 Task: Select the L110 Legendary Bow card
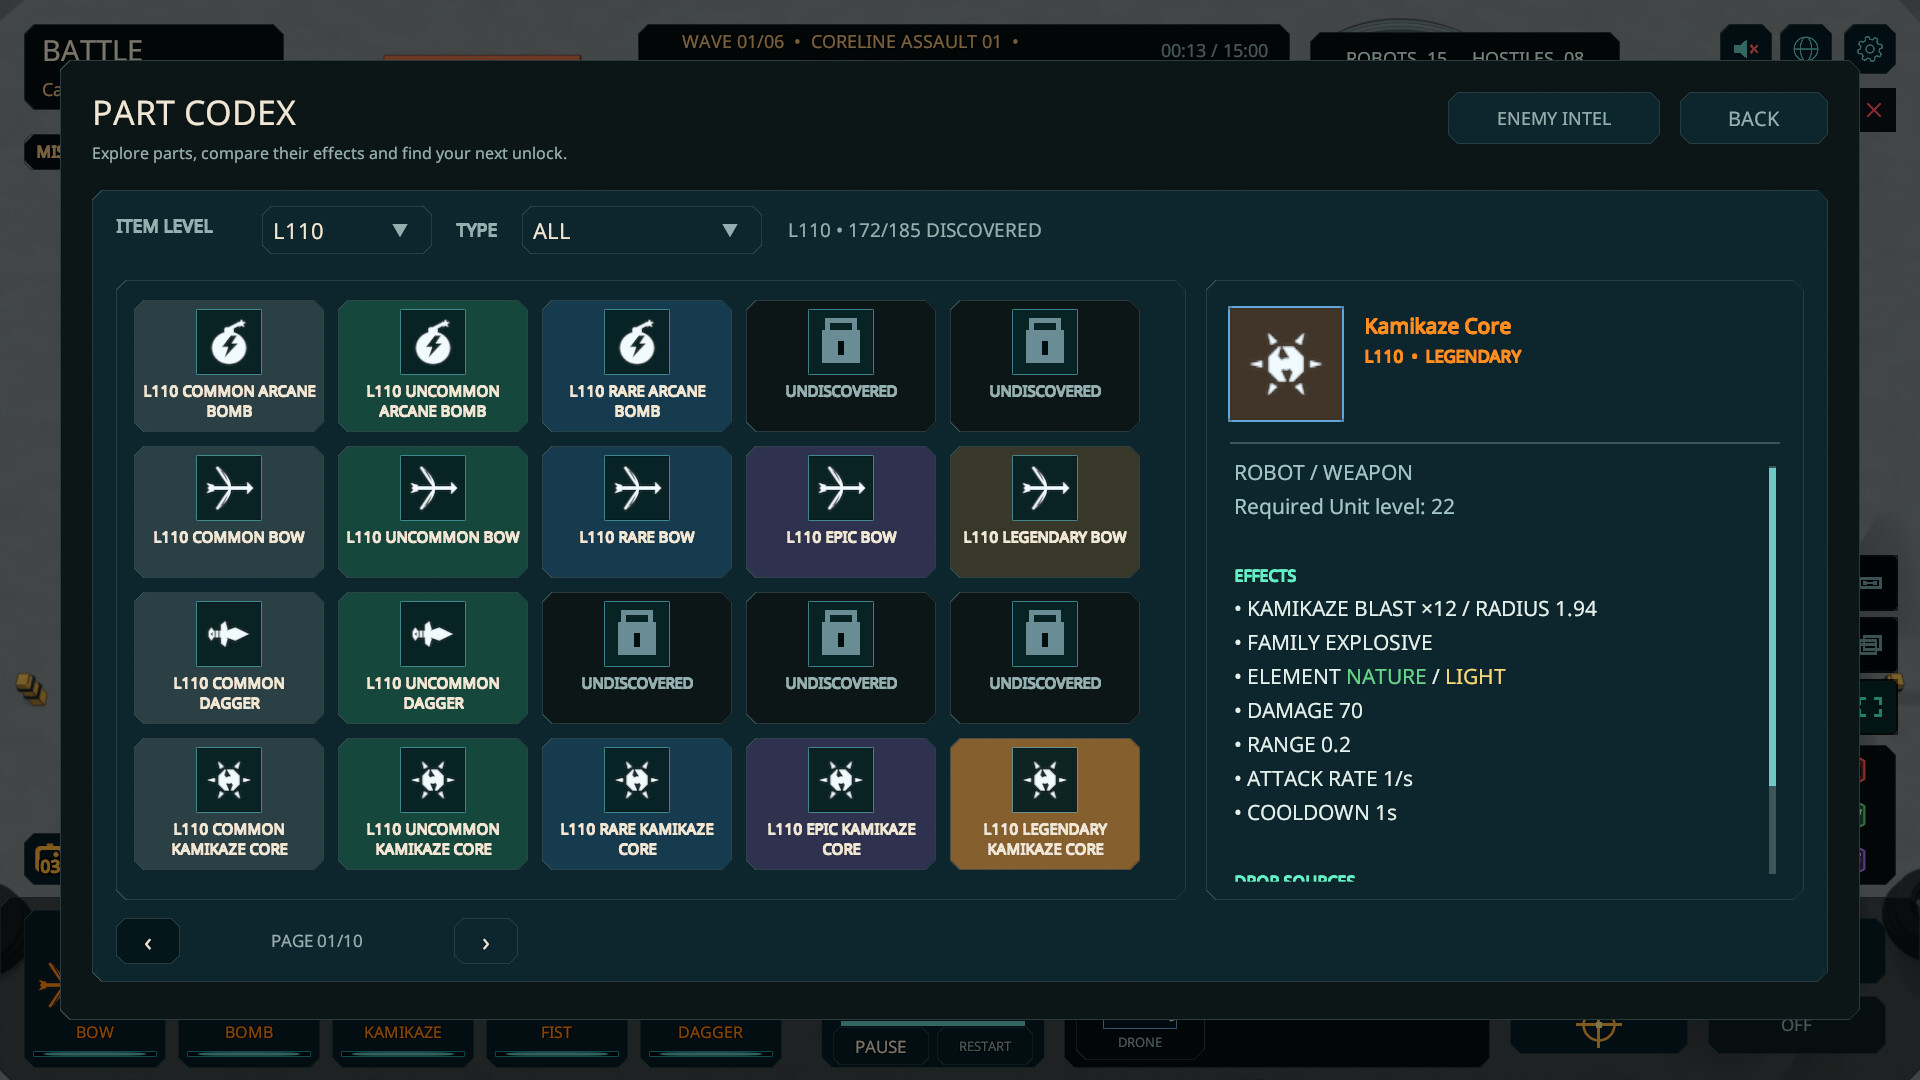[1045, 512]
